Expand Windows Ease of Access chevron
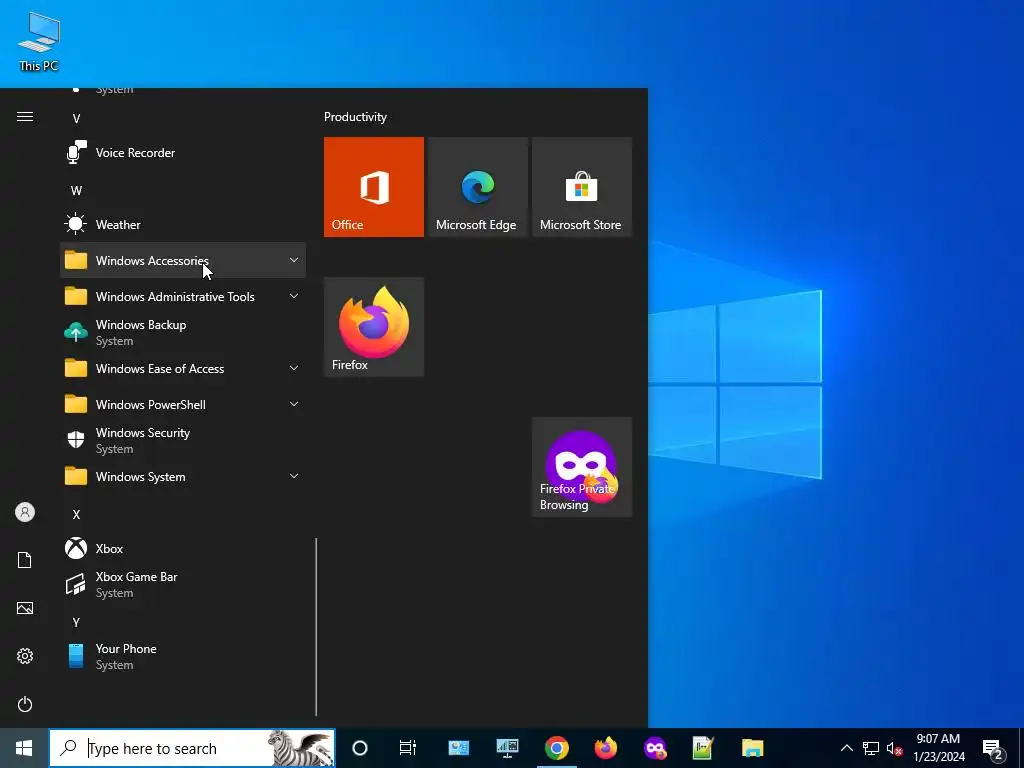This screenshot has height=768, width=1024. (x=294, y=368)
